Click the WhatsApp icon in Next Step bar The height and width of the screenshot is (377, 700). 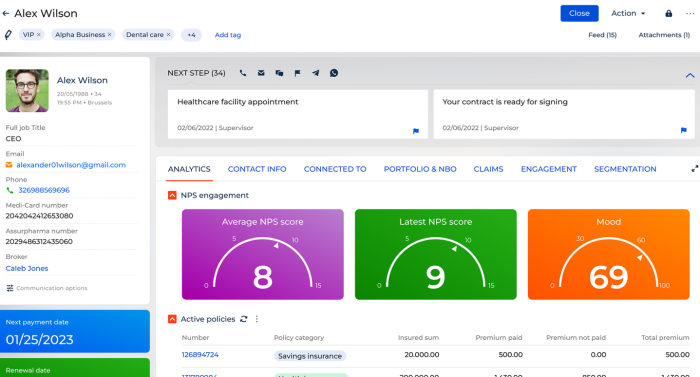click(x=334, y=73)
